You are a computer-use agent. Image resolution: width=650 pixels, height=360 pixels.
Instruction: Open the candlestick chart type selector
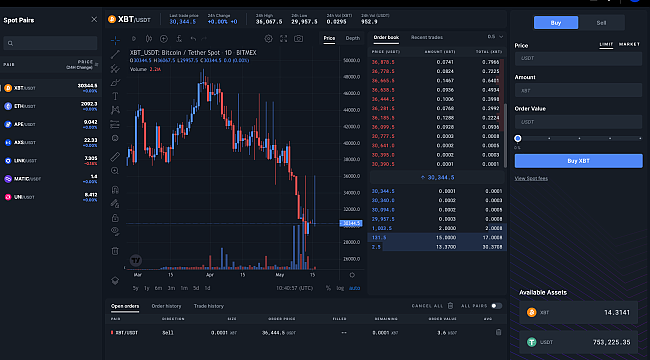click(148, 39)
